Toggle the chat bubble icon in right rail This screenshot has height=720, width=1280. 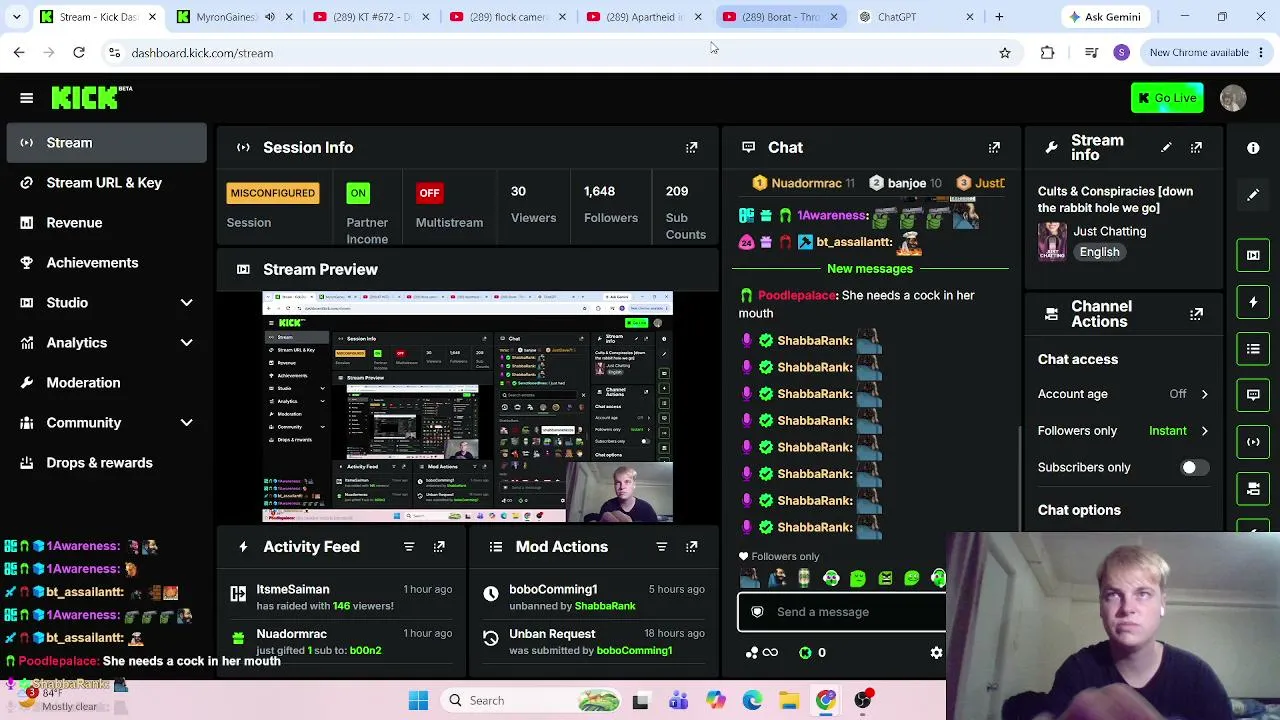pyautogui.click(x=1253, y=395)
